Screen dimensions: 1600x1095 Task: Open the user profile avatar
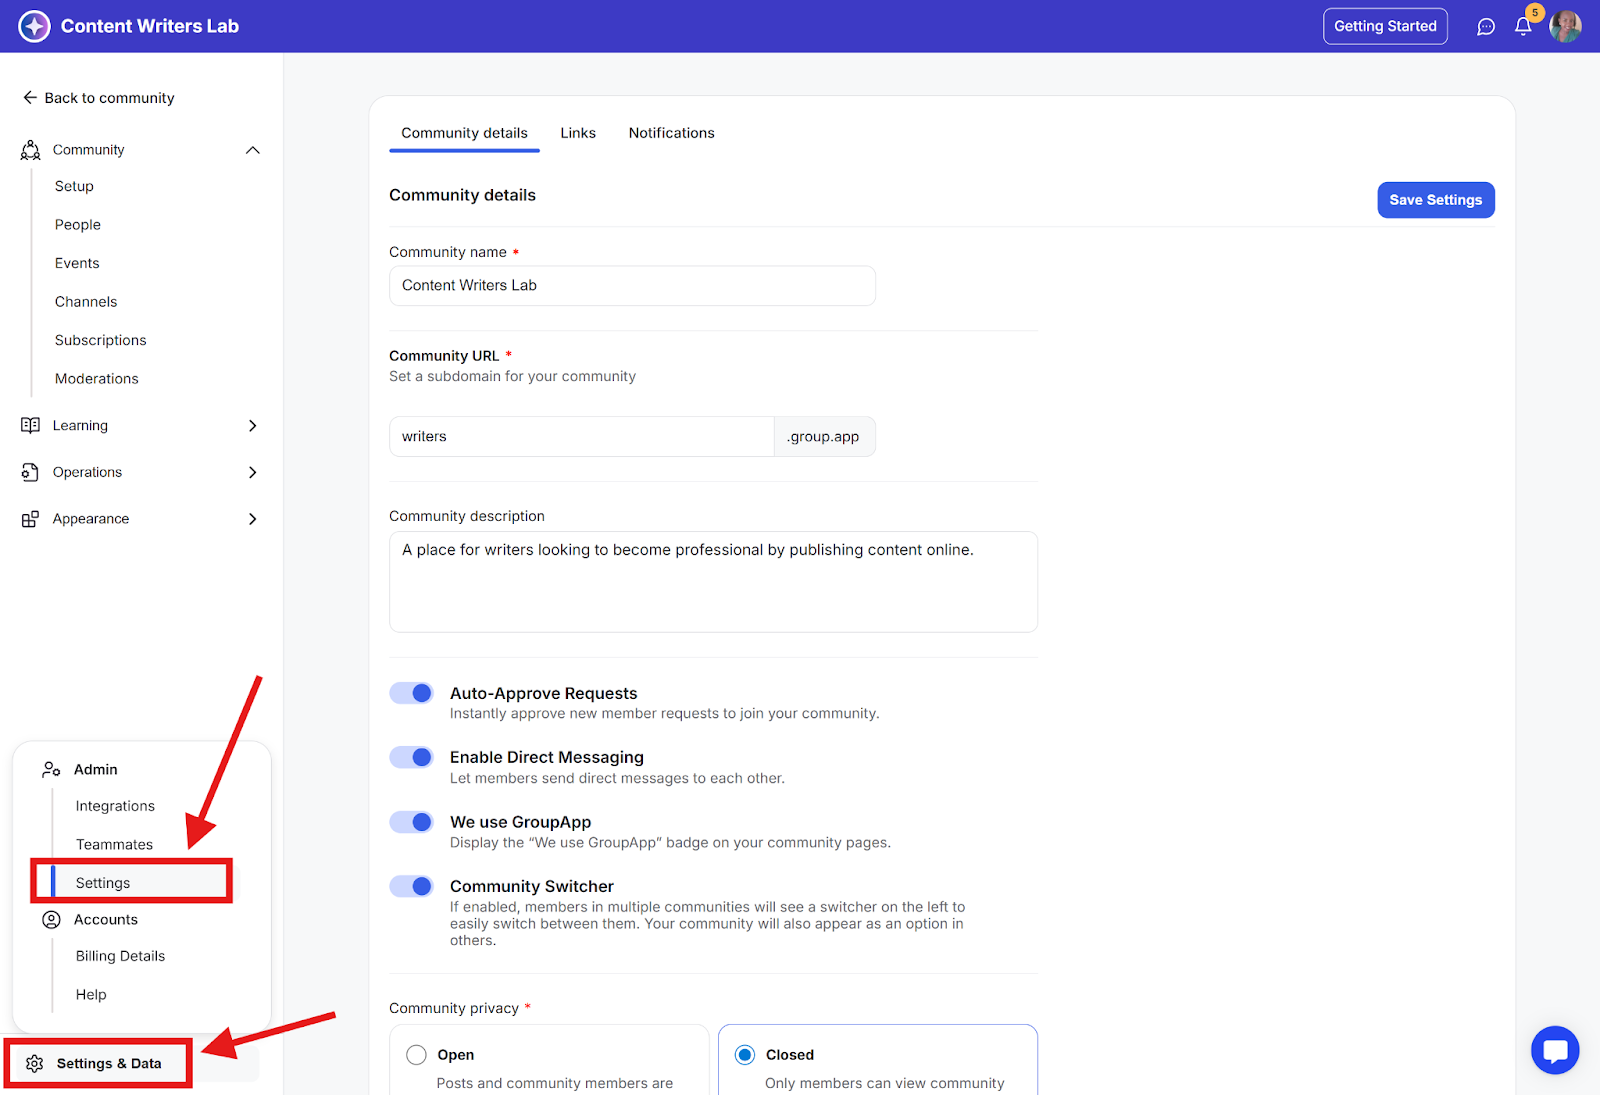[x=1565, y=27]
